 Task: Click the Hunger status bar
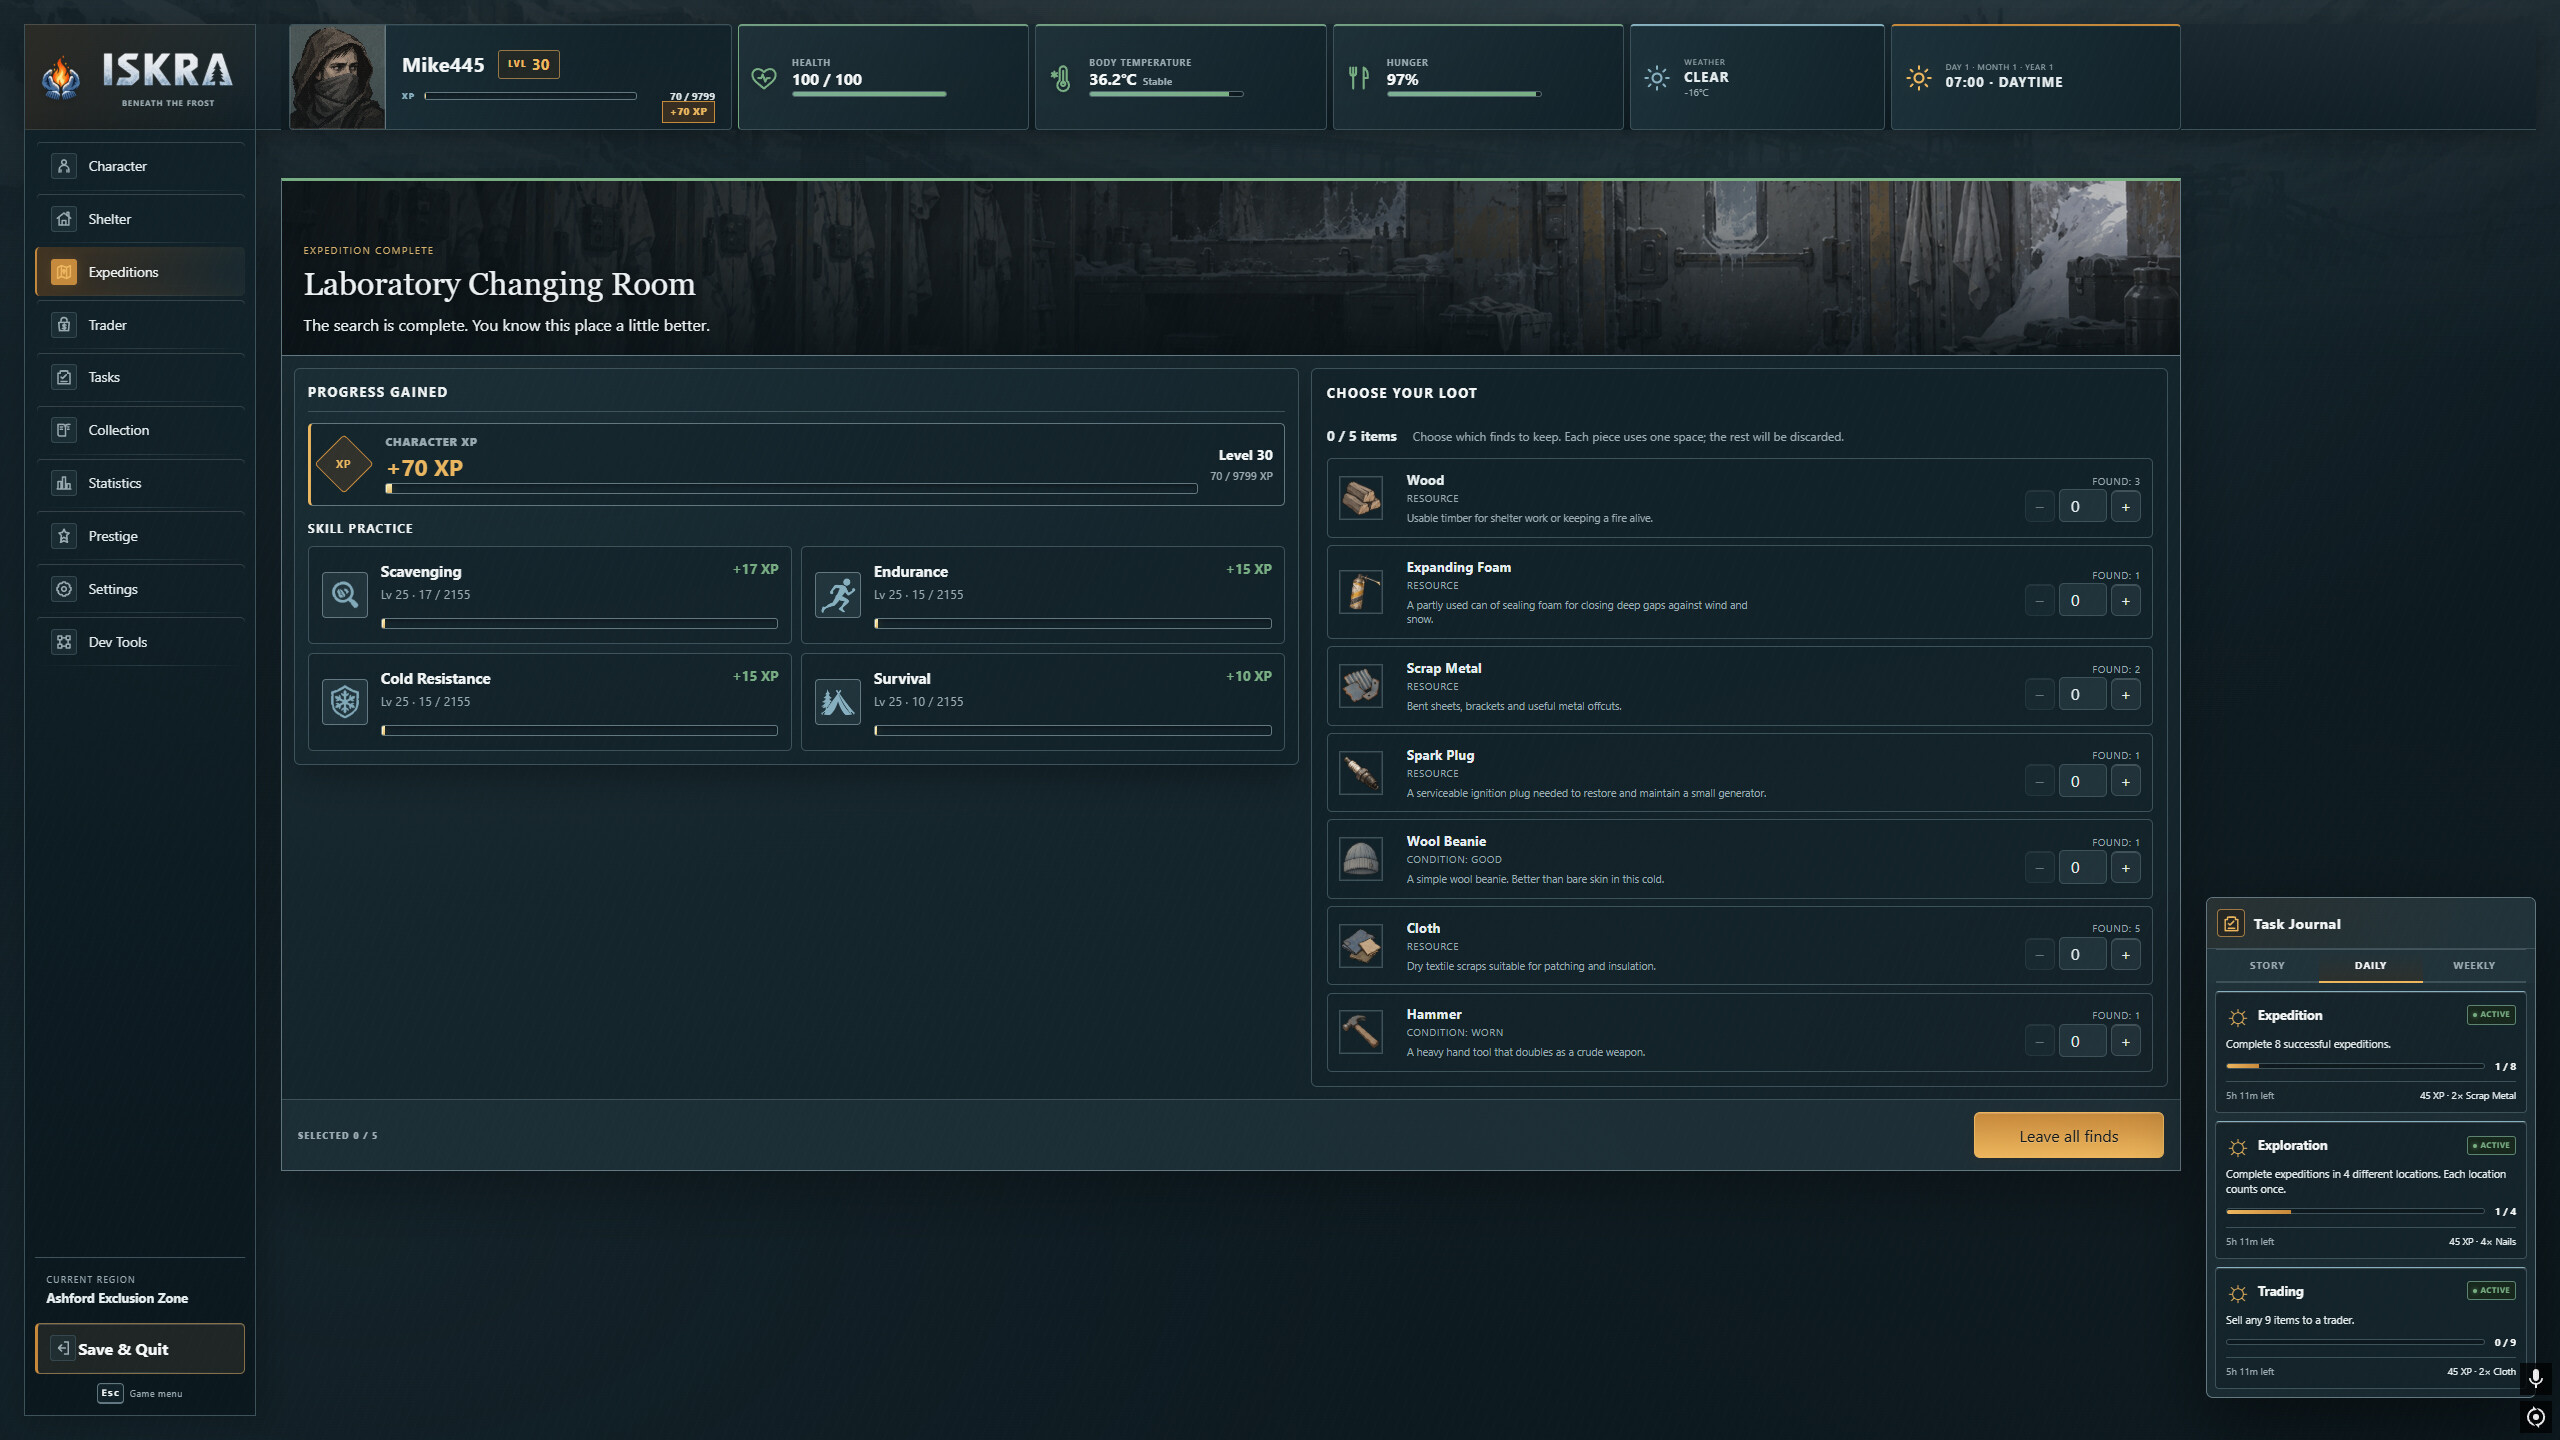[x=1463, y=94]
